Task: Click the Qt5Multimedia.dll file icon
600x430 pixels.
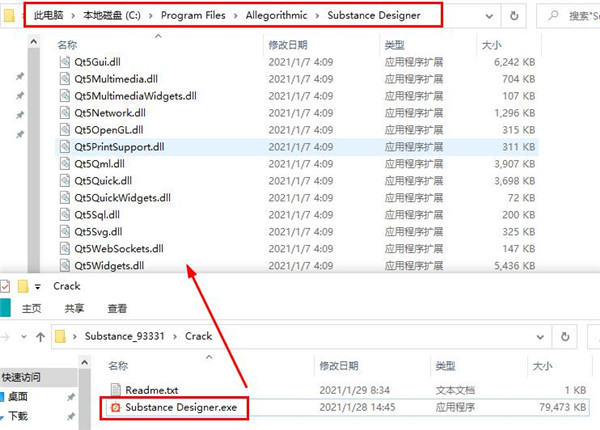Action: click(65, 79)
